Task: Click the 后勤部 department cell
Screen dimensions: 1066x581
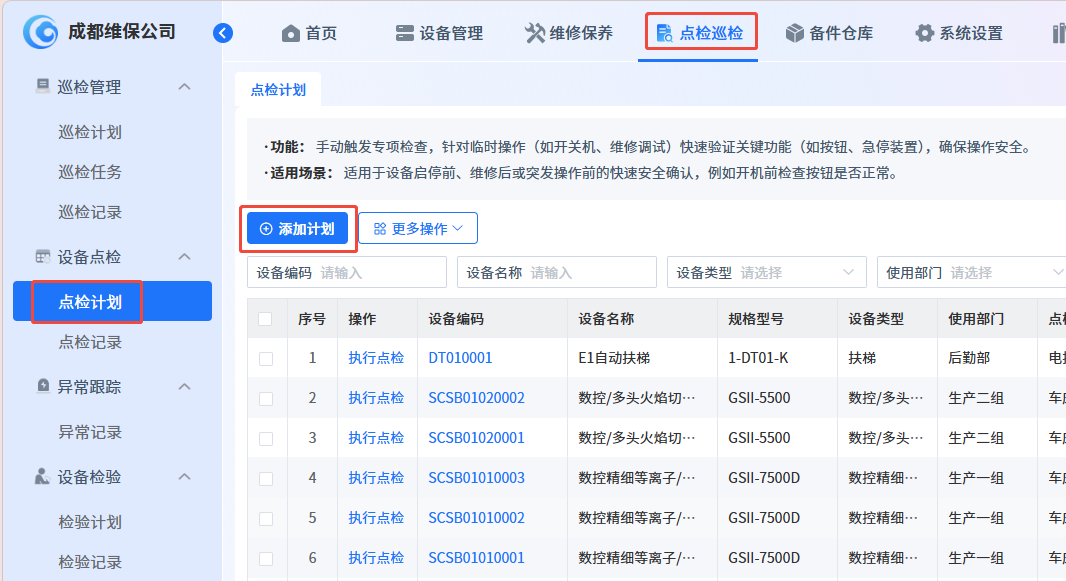Action: 969,358
